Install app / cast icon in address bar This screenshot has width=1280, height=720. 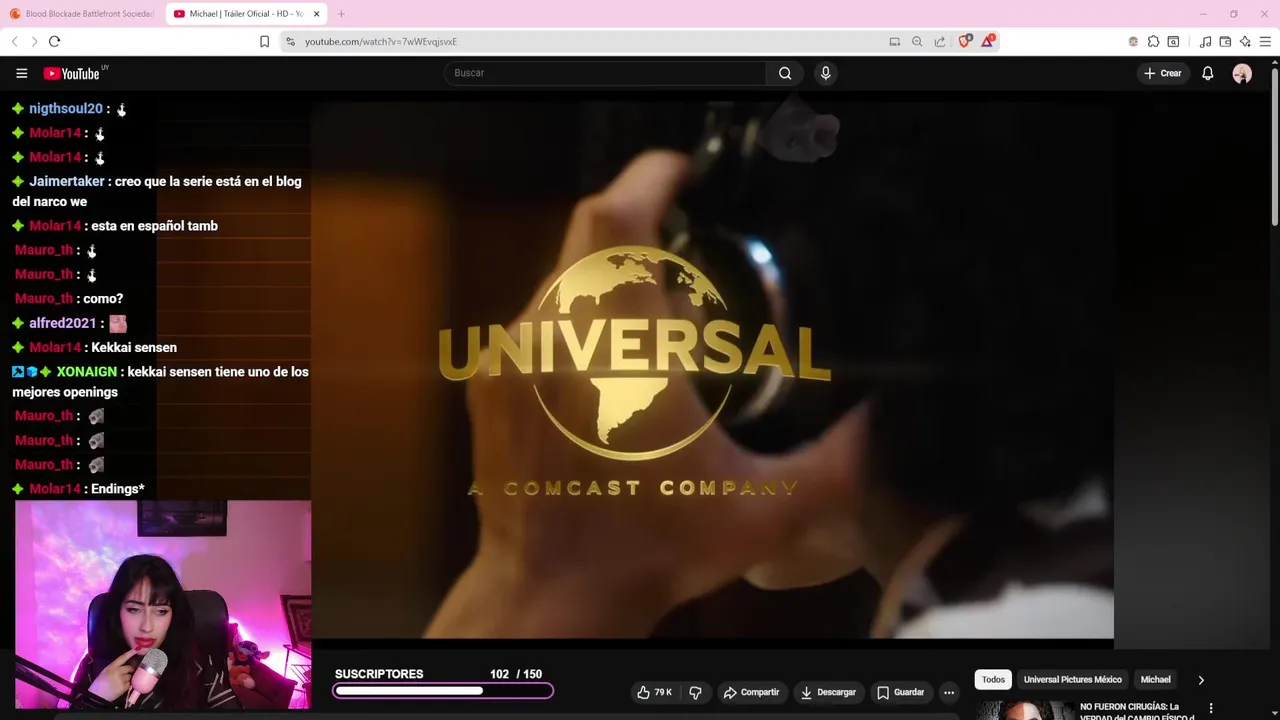click(894, 41)
